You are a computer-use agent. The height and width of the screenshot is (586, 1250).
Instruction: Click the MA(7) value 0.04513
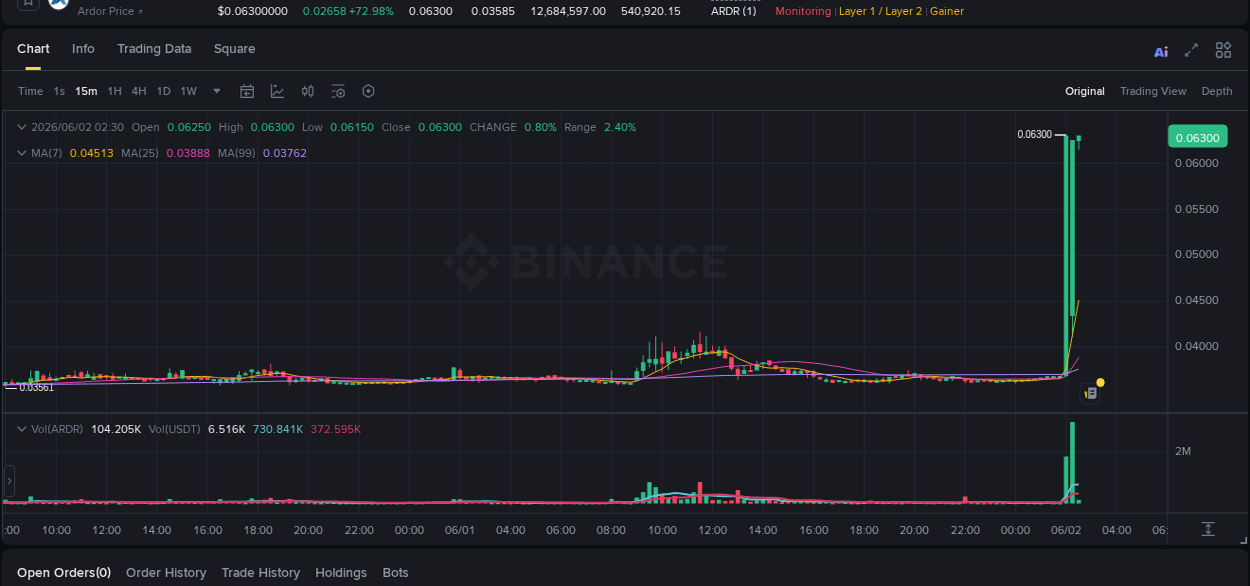91,153
